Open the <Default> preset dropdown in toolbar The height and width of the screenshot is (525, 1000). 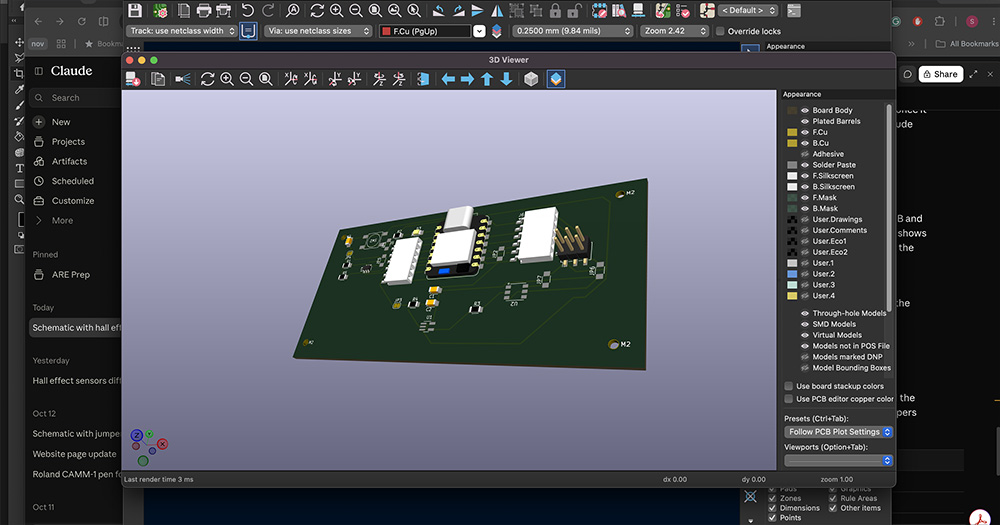(749, 10)
